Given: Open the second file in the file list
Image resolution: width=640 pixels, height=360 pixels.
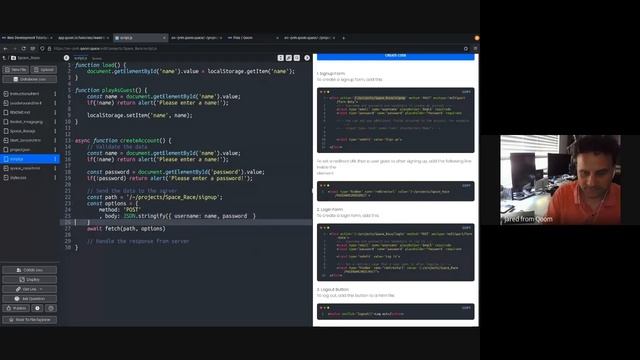Looking at the screenshot, I should [27, 103].
